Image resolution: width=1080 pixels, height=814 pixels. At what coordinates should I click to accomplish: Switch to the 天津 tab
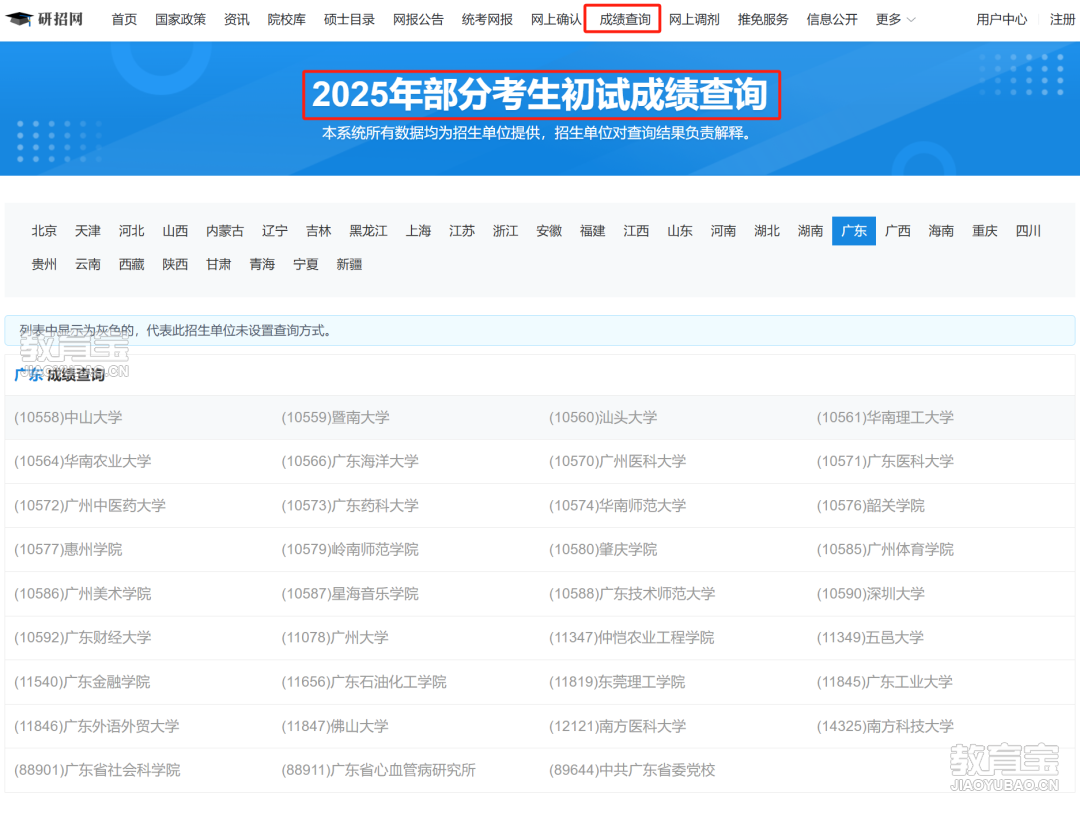[x=87, y=231]
